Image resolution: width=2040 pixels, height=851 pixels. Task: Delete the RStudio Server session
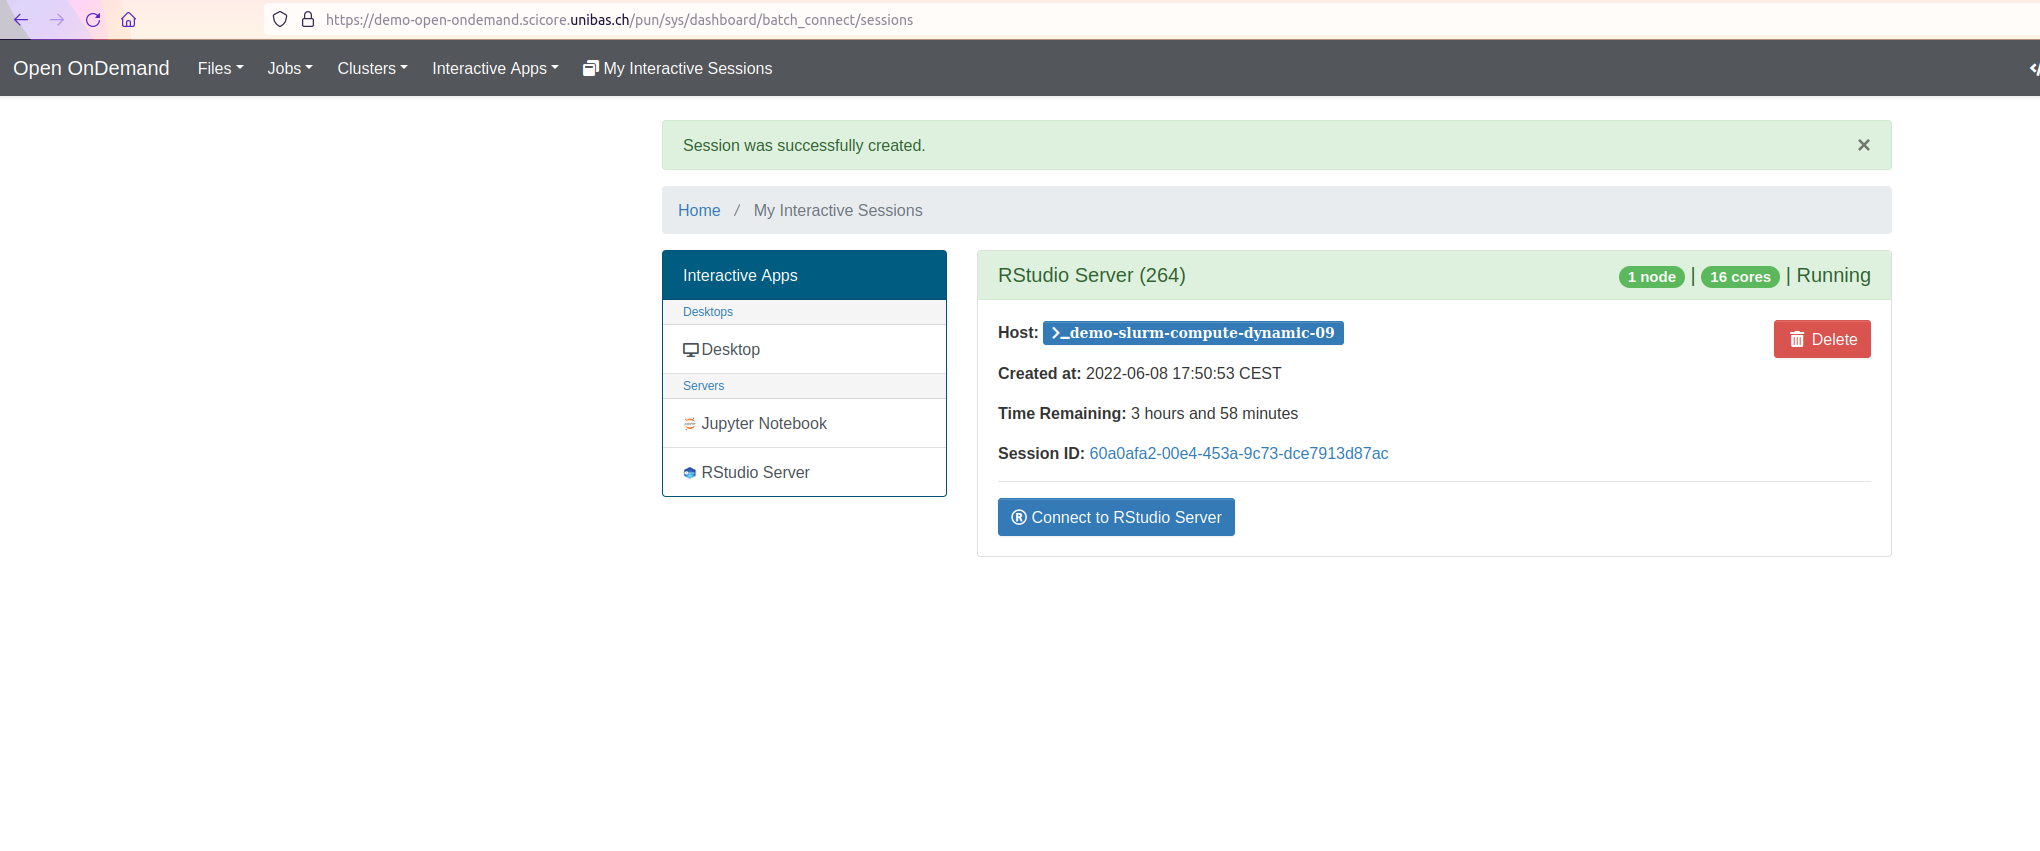click(1821, 339)
